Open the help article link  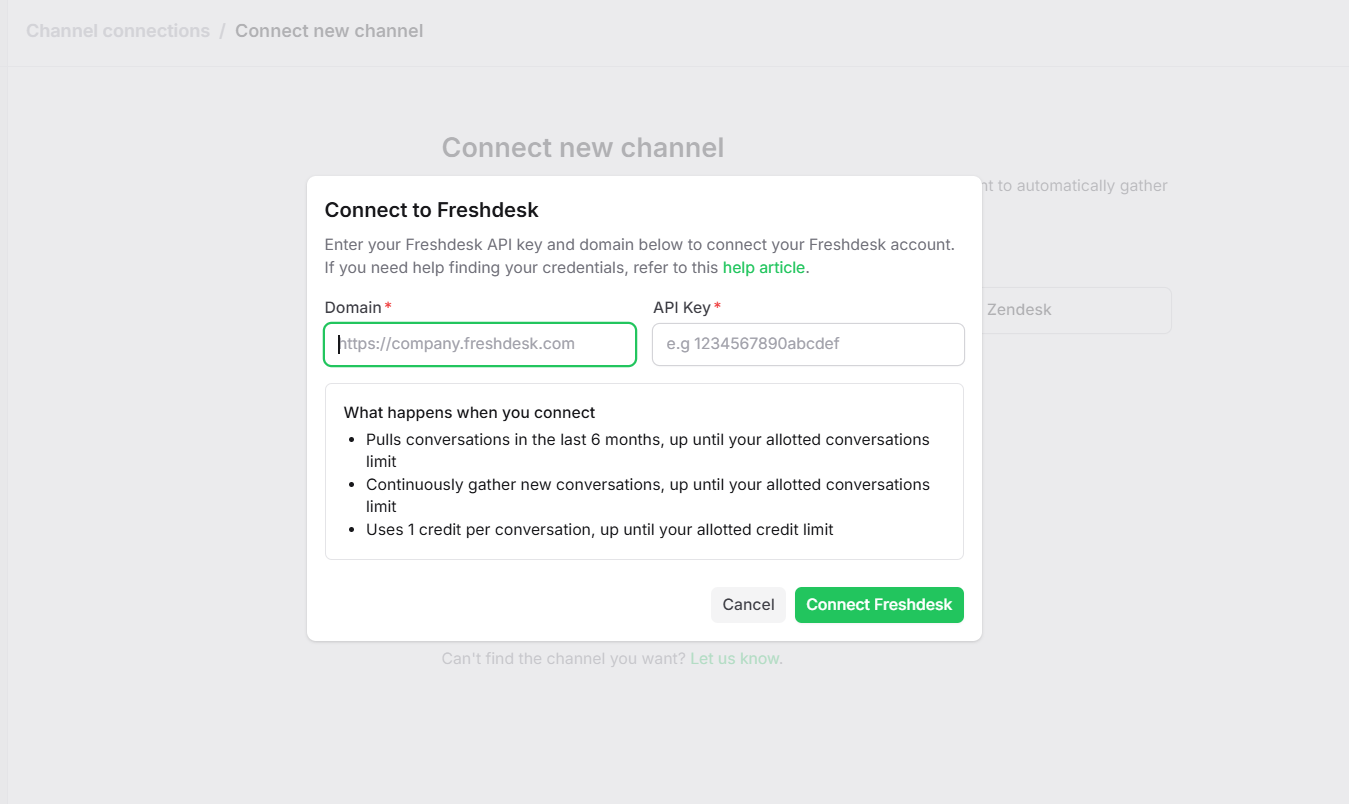763,267
